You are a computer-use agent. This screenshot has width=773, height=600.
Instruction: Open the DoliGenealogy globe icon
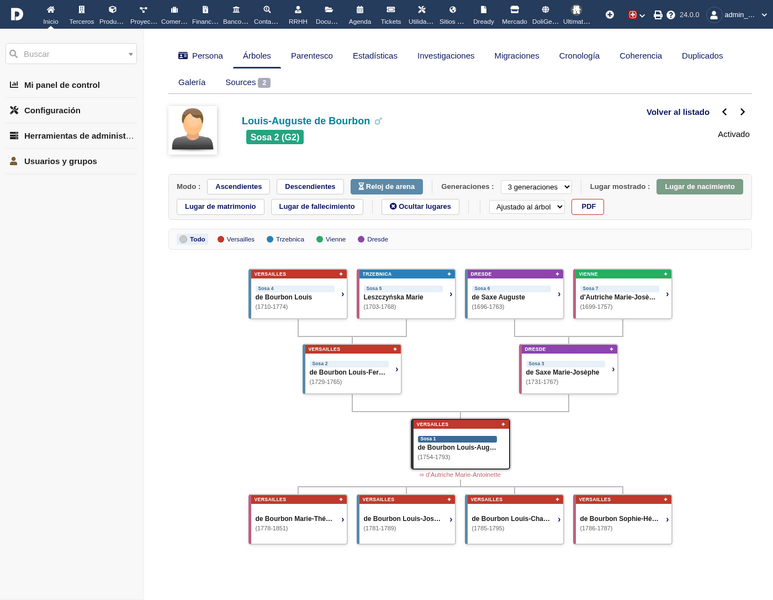pos(545,9)
